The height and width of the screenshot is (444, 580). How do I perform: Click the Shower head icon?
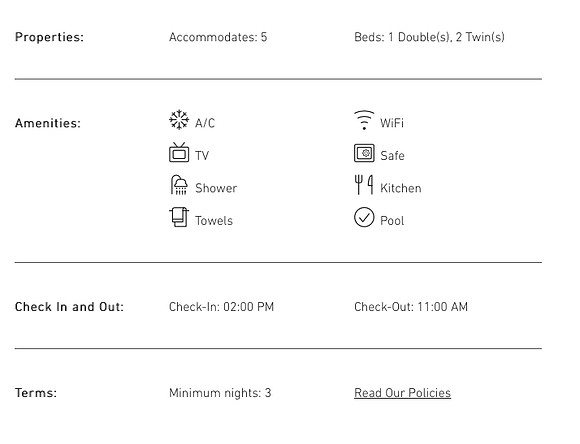[x=179, y=185]
